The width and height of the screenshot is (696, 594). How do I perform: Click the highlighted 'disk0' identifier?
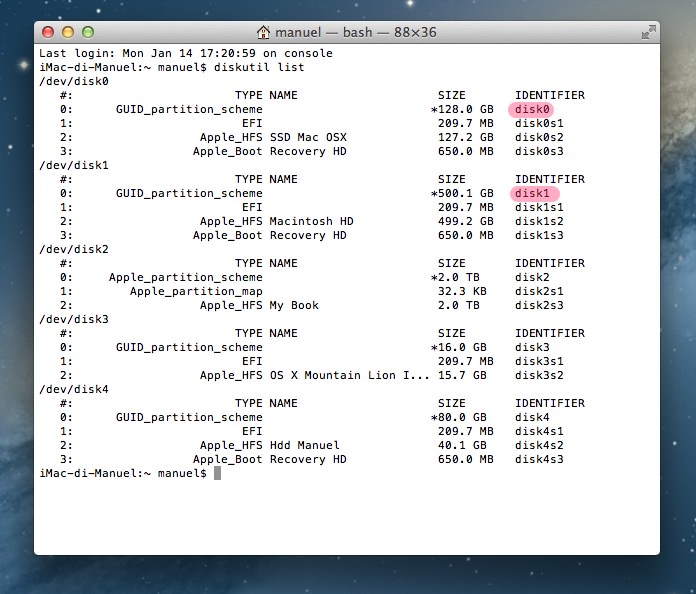(532, 109)
